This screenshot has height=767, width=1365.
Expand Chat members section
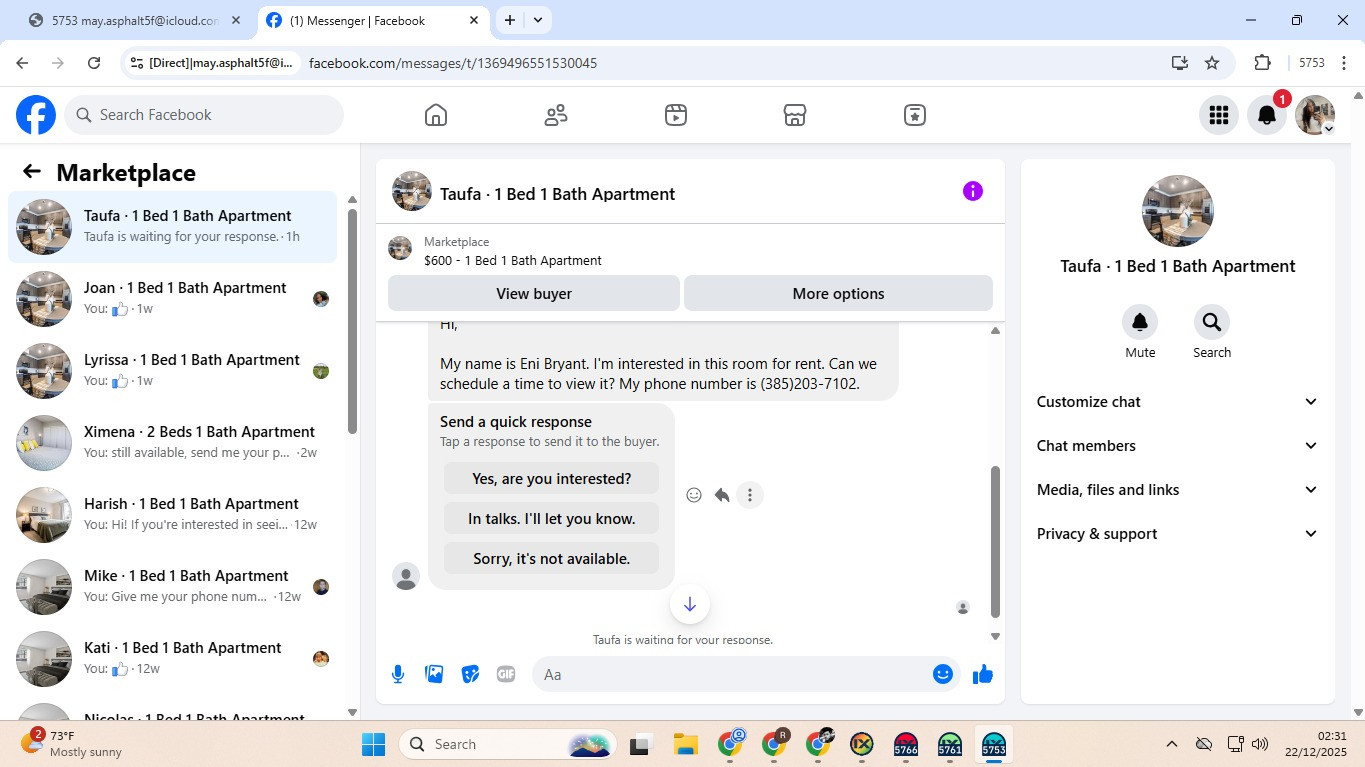1178,446
